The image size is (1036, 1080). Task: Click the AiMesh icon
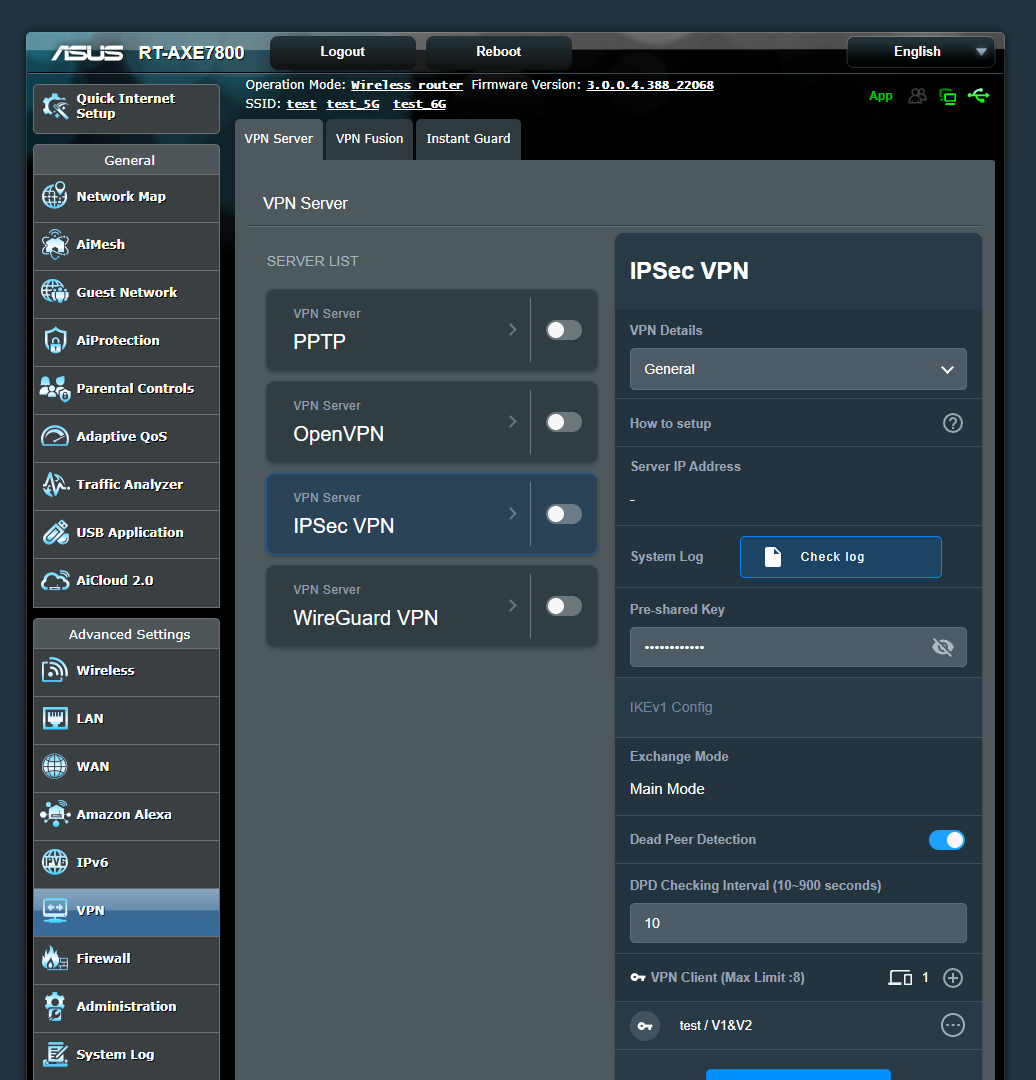click(x=55, y=244)
